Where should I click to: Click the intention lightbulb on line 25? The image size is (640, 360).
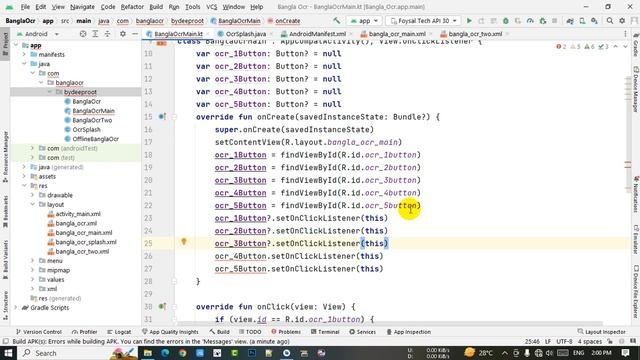(x=184, y=242)
